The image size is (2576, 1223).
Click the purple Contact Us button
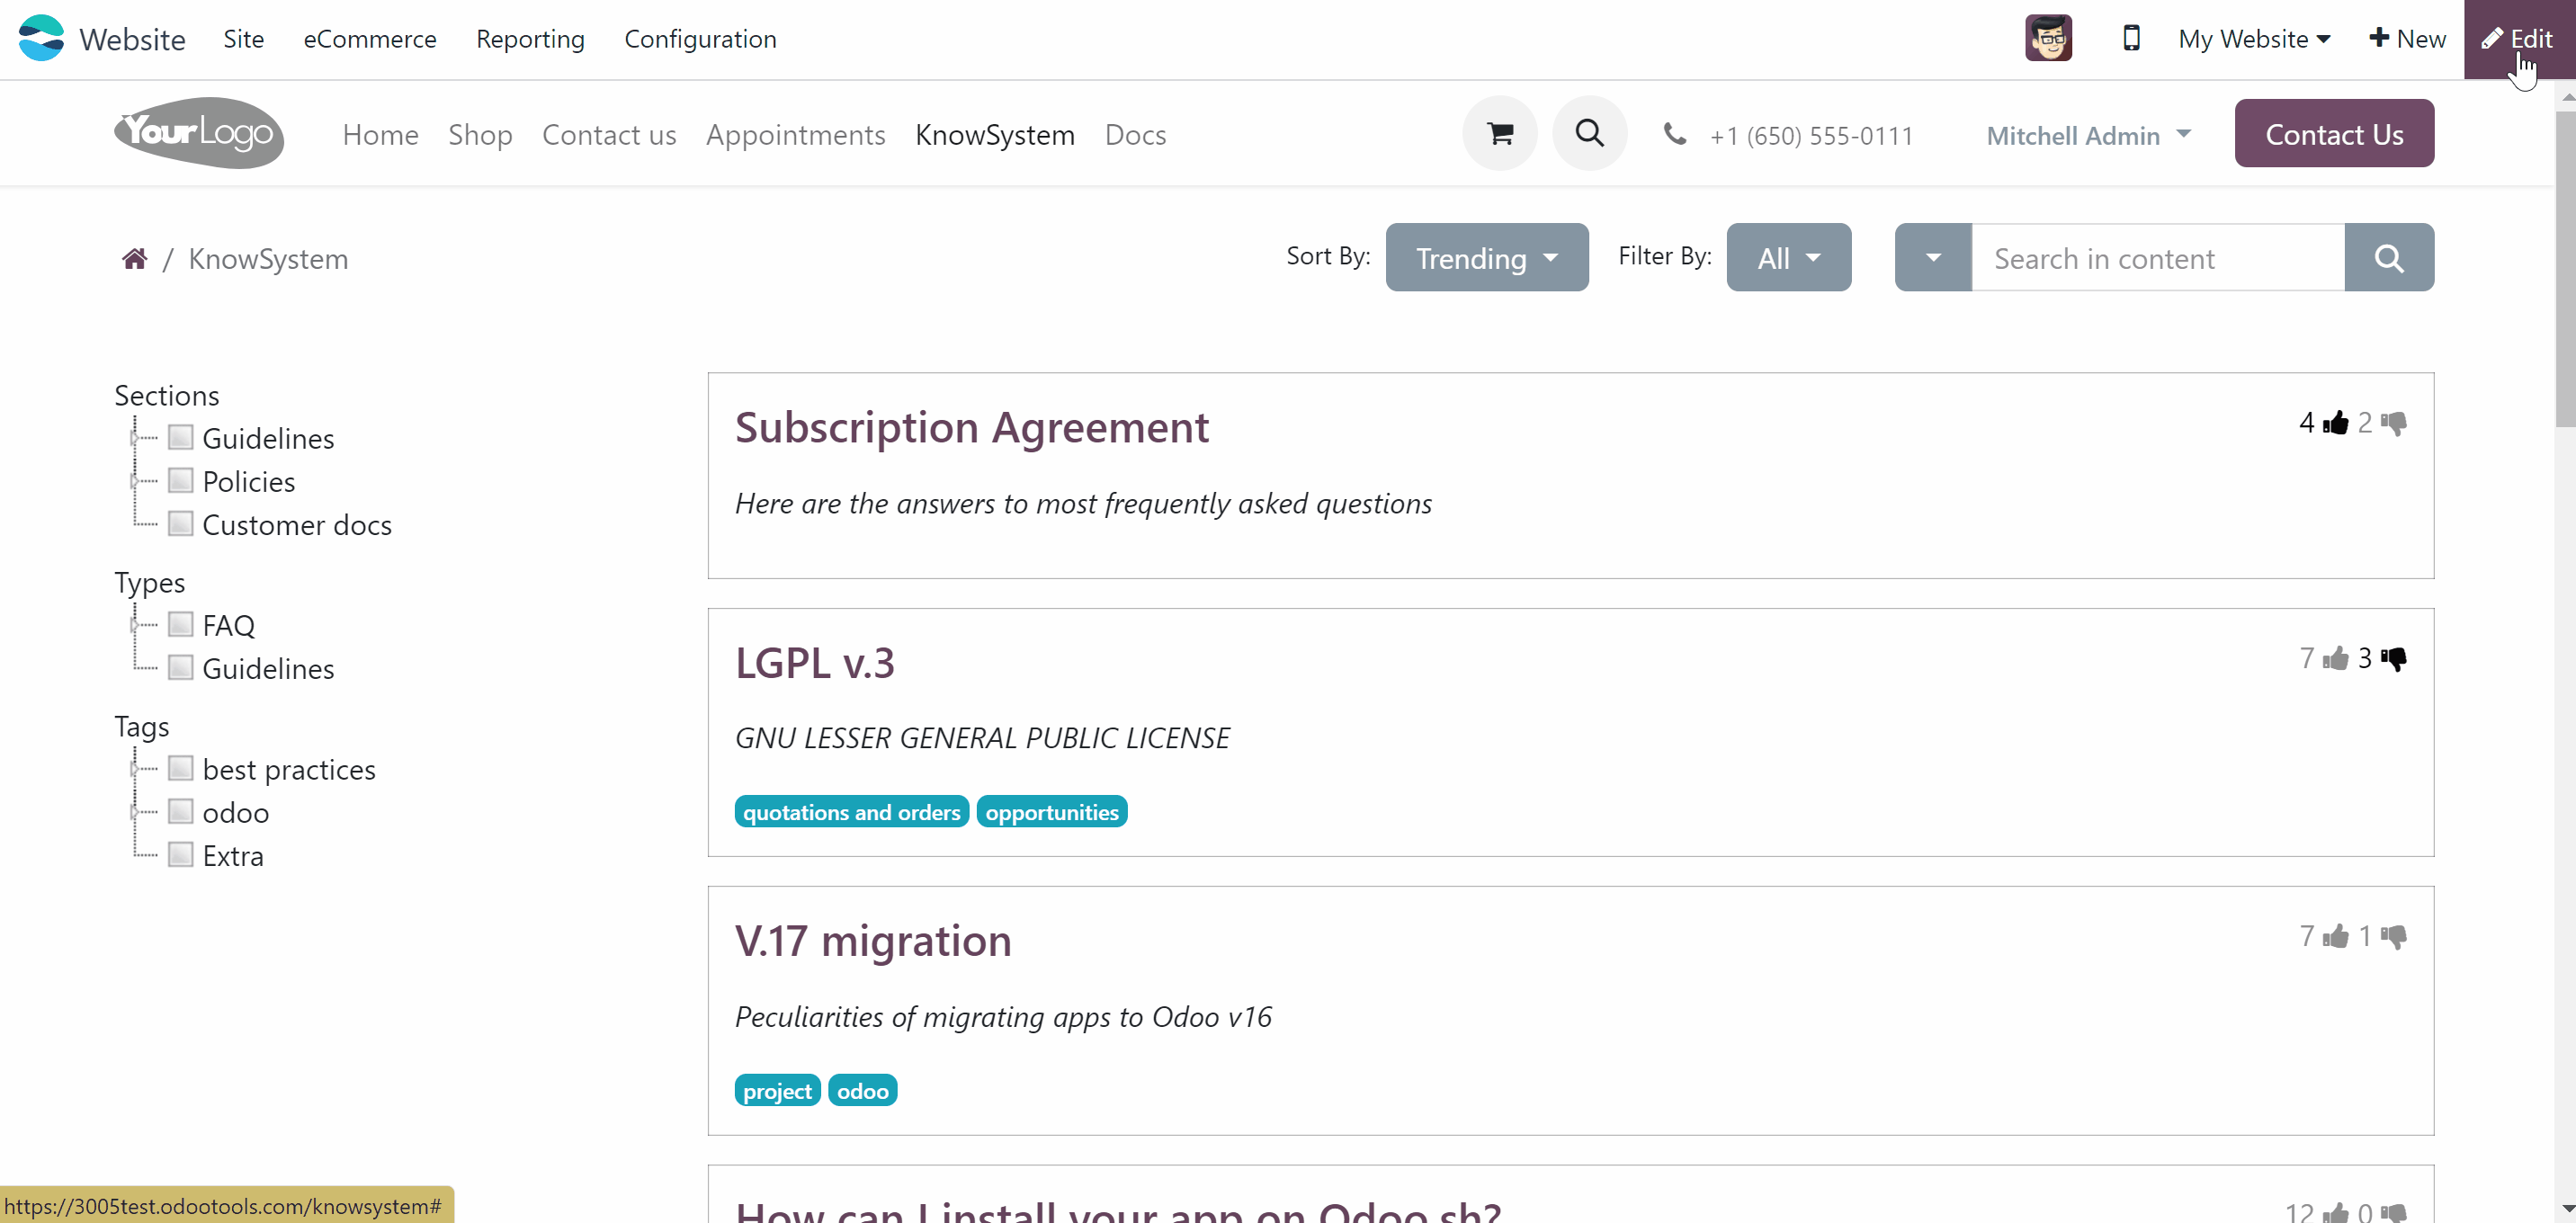(2334, 133)
